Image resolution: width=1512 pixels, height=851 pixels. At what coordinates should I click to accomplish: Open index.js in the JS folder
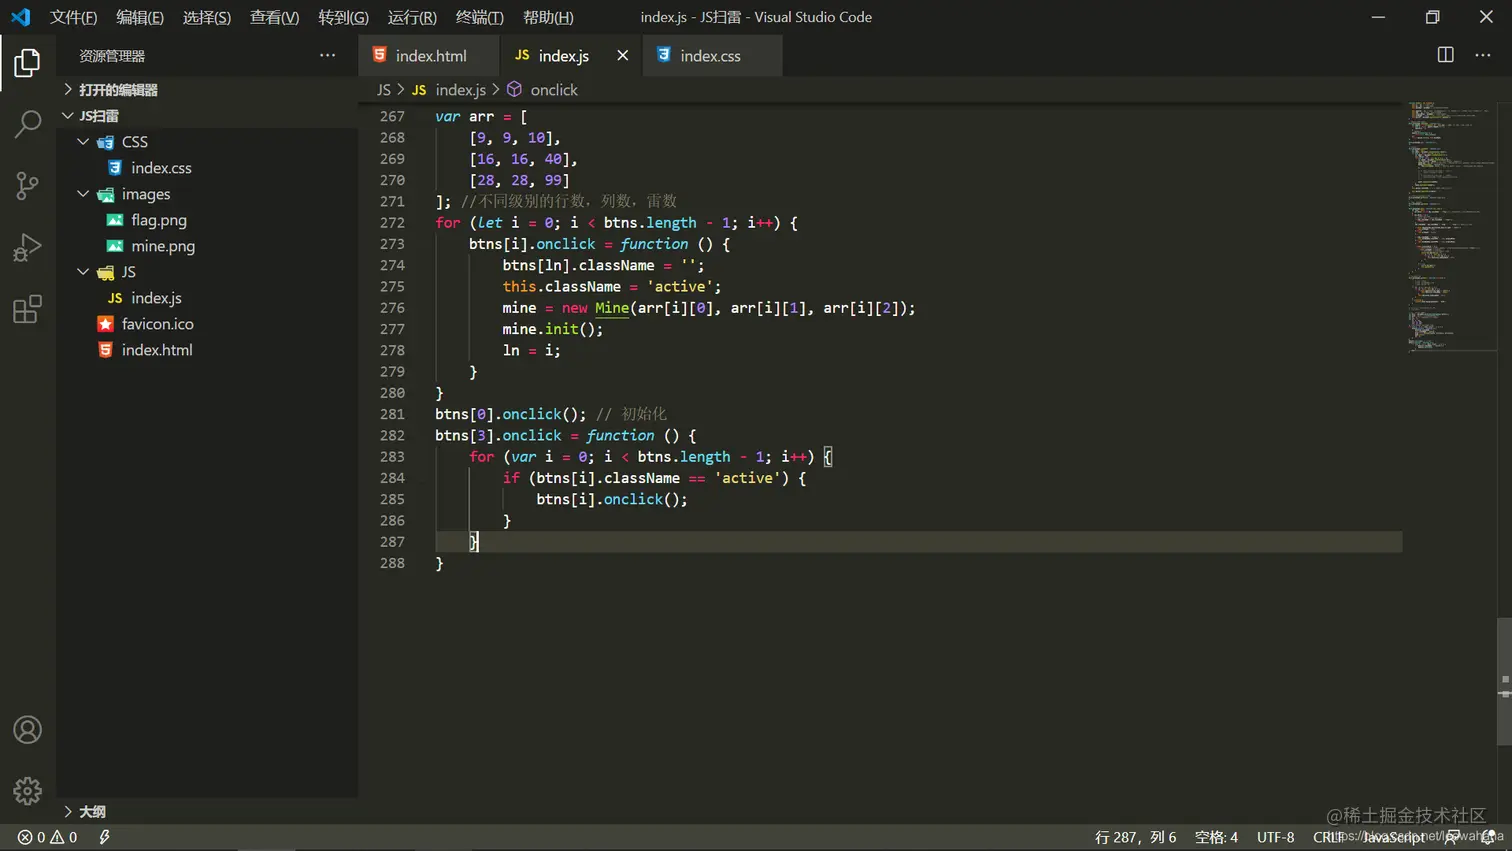pyautogui.click(x=156, y=298)
